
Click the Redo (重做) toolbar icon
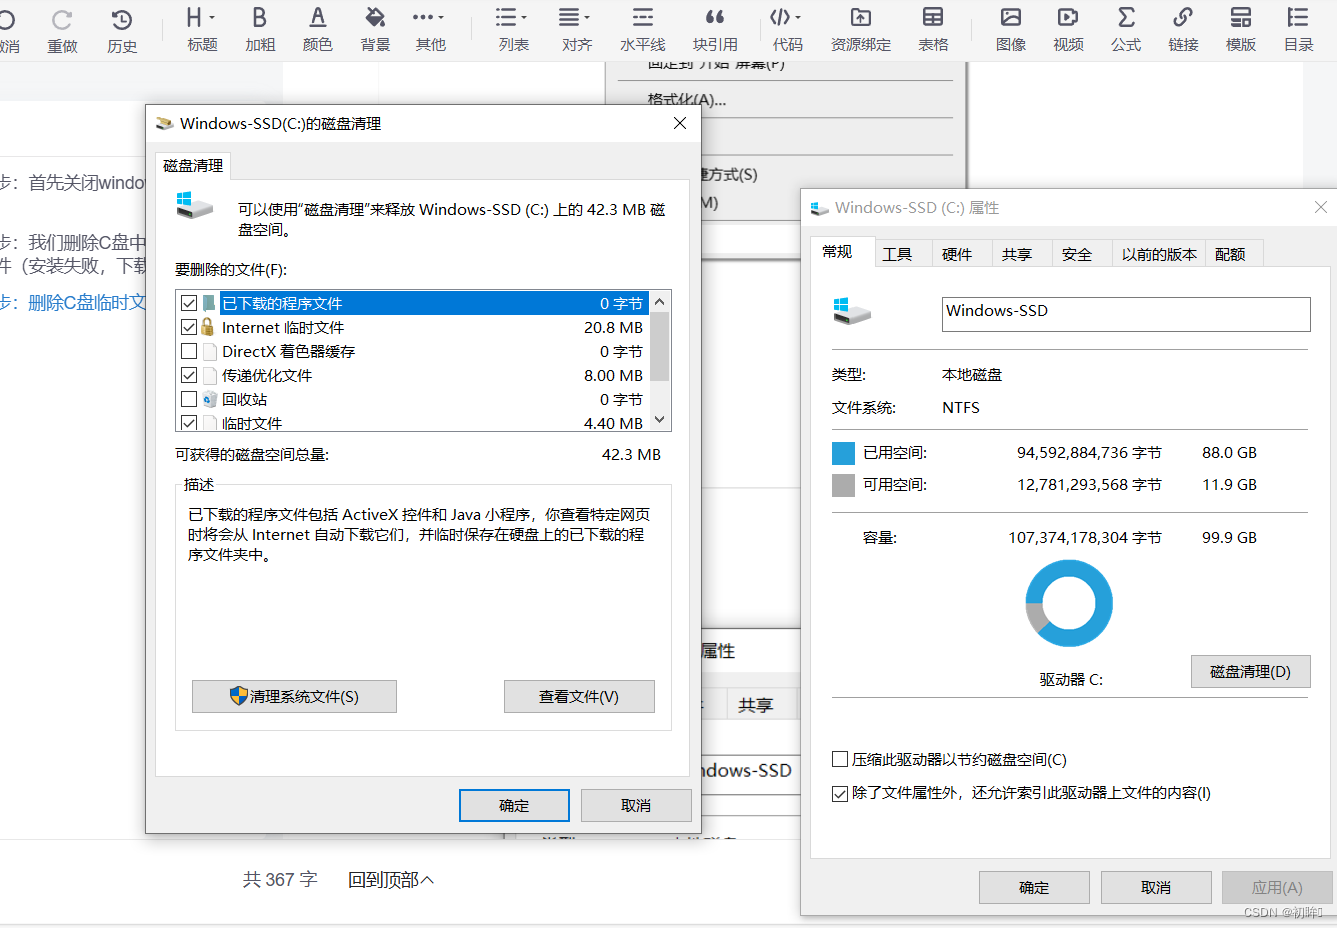[62, 20]
